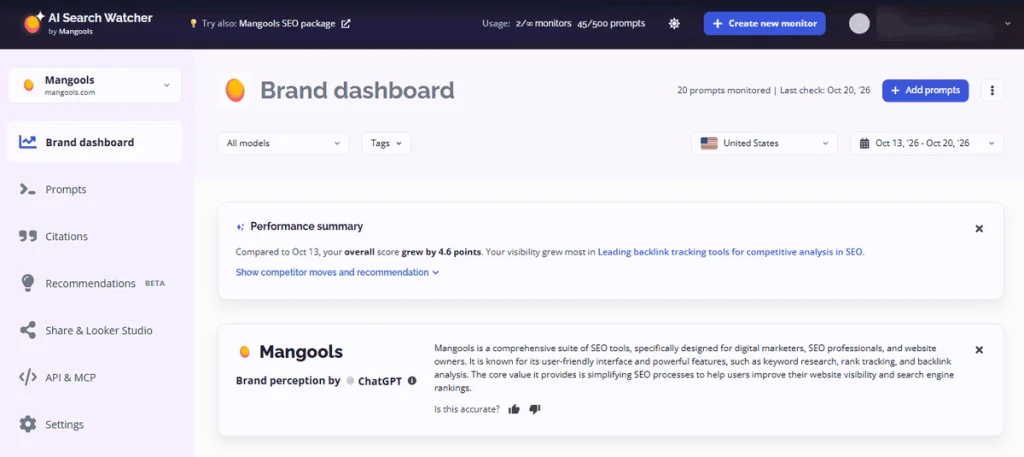
Task: Expand the account menu chevron in the header
Action: click(x=1007, y=24)
